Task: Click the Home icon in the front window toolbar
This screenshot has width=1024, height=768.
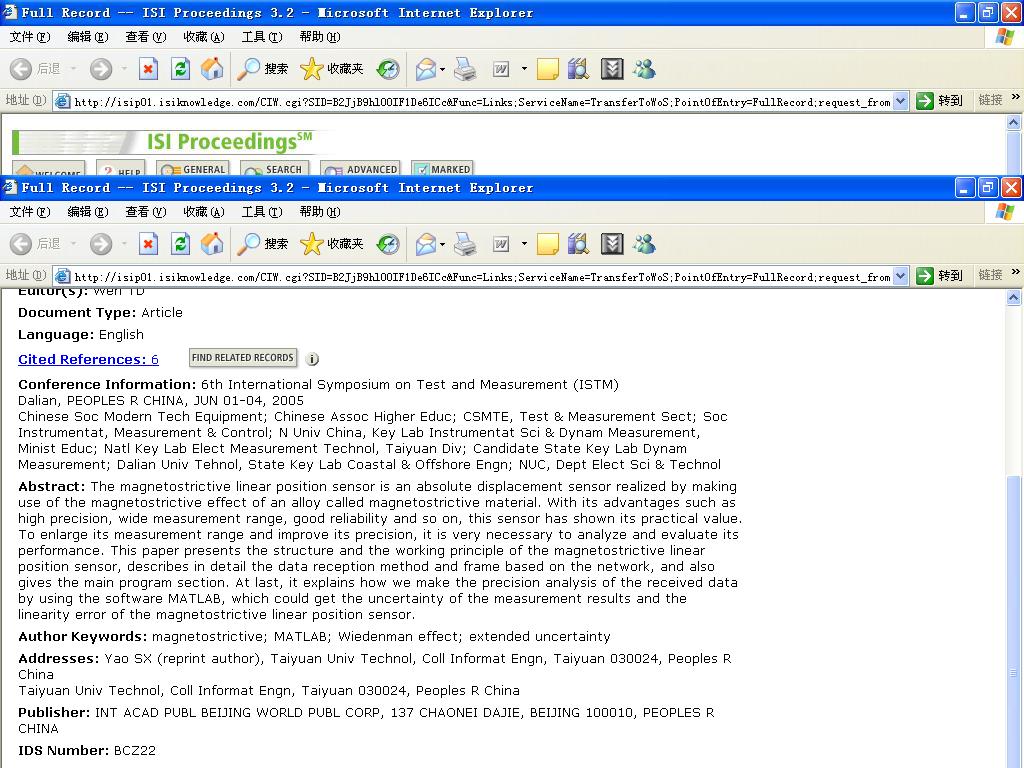Action: (212, 244)
